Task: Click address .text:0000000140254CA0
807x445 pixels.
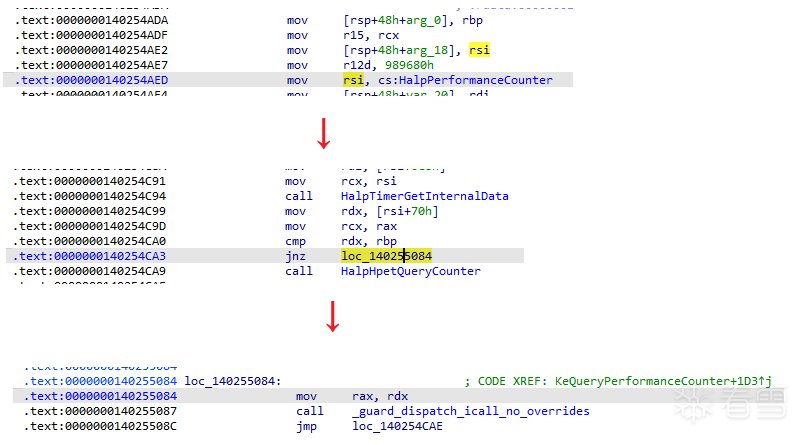Action: click(90, 241)
